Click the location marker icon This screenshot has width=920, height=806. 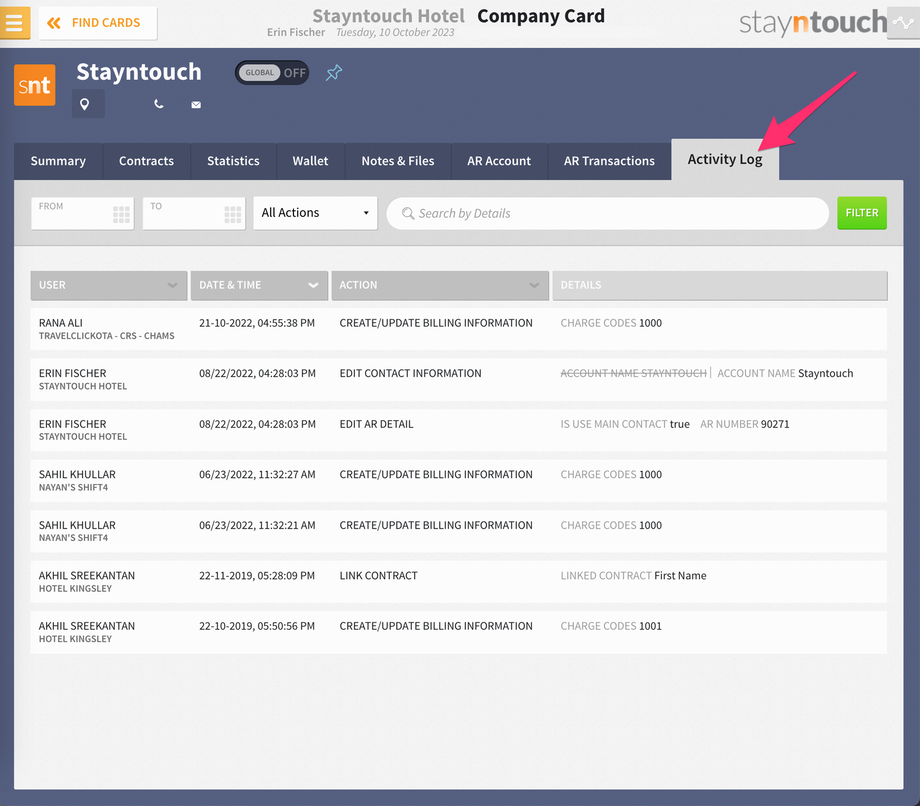point(85,104)
